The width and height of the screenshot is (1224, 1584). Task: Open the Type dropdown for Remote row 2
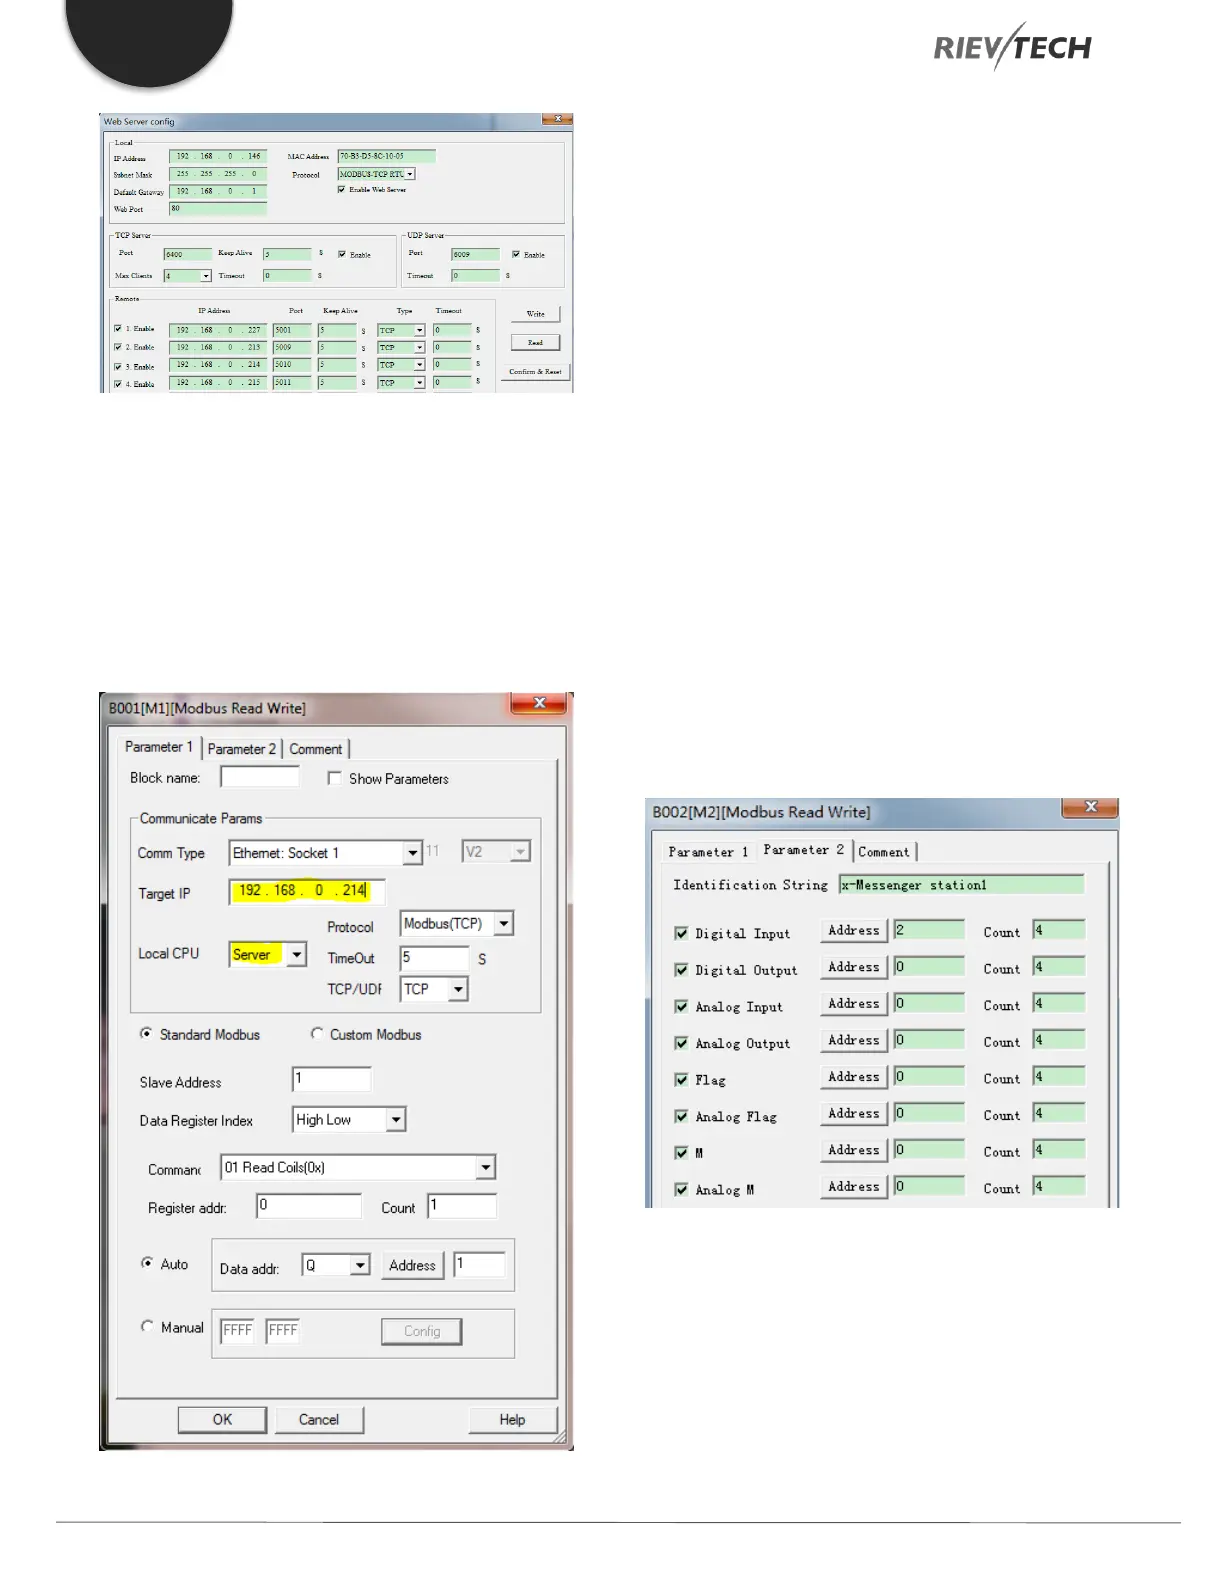click(419, 348)
